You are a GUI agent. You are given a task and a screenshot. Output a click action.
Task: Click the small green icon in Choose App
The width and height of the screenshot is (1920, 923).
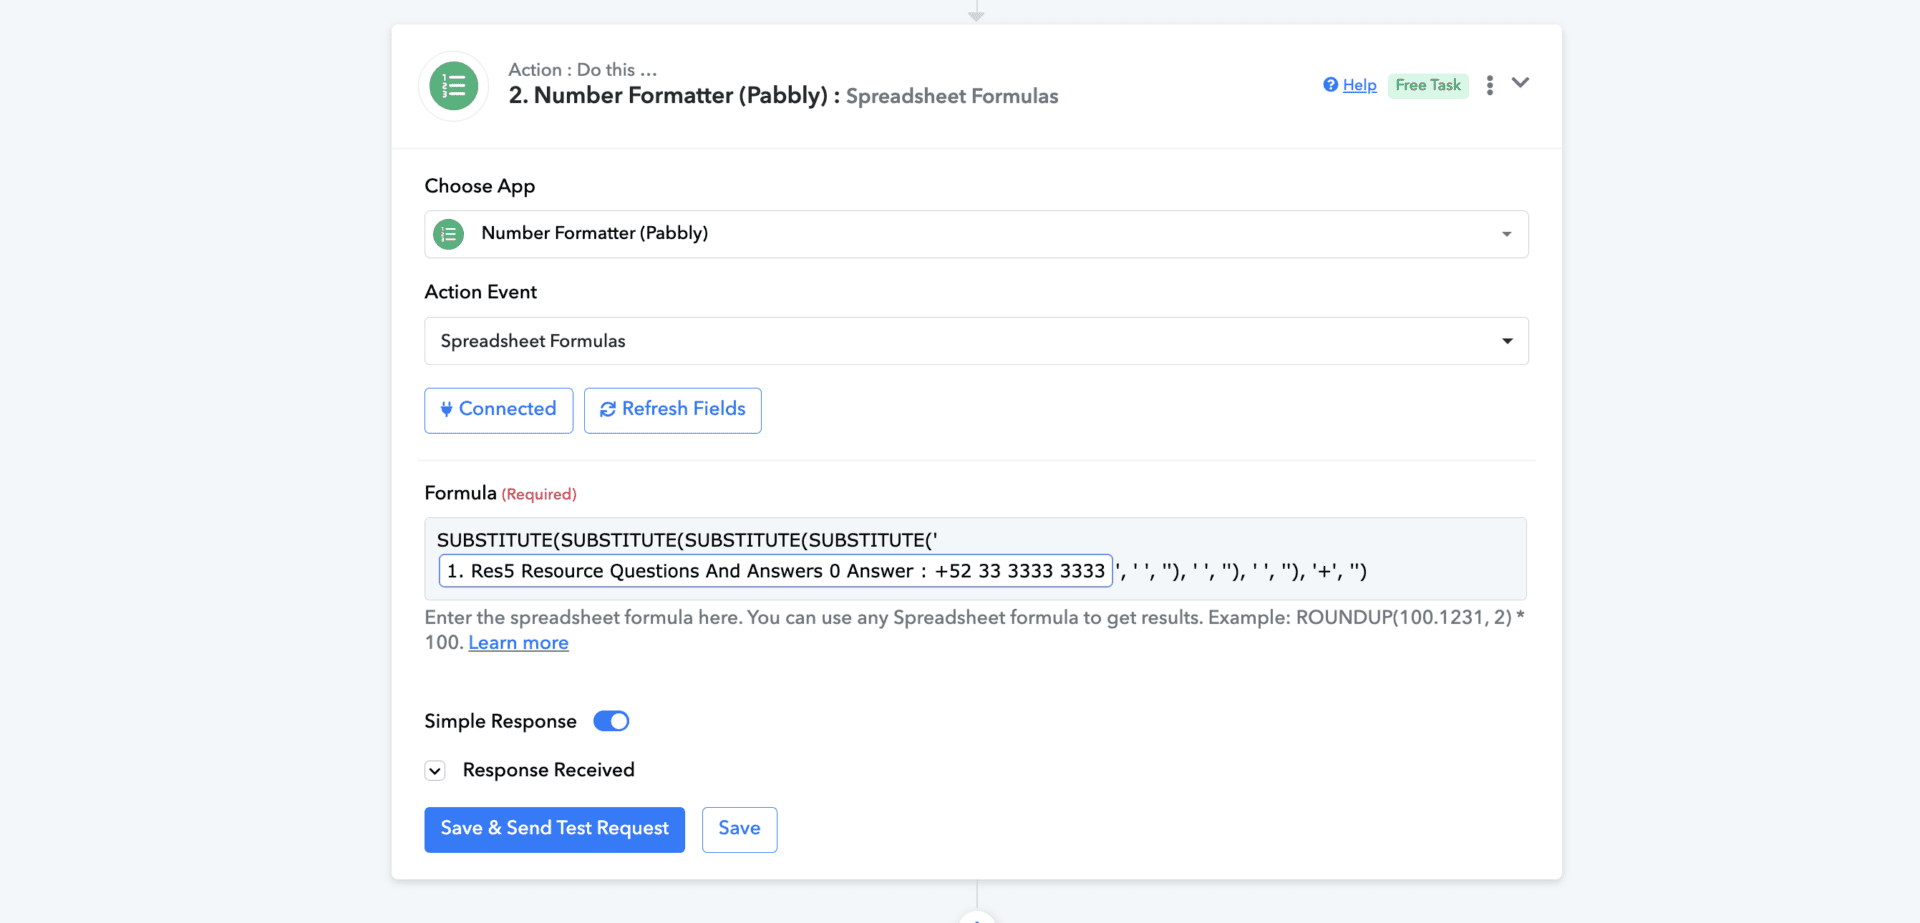[449, 234]
